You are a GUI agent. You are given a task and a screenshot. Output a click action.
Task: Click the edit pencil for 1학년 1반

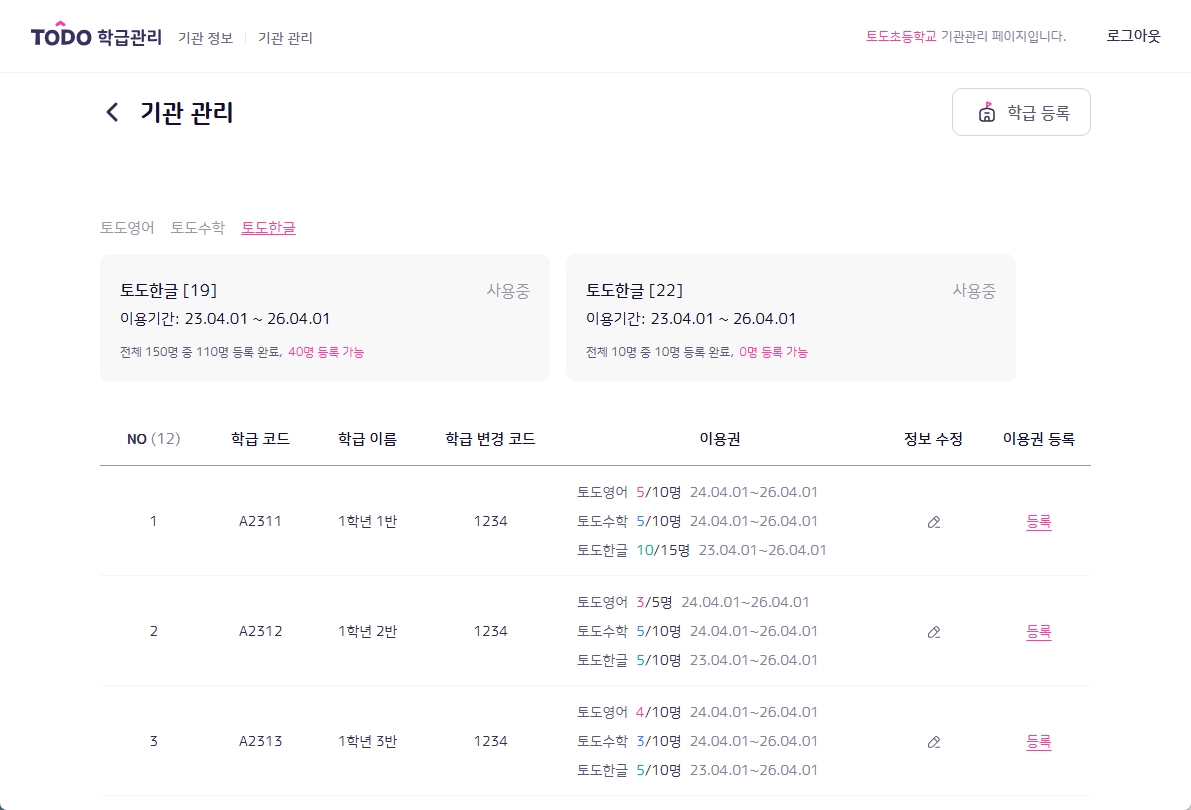(934, 522)
